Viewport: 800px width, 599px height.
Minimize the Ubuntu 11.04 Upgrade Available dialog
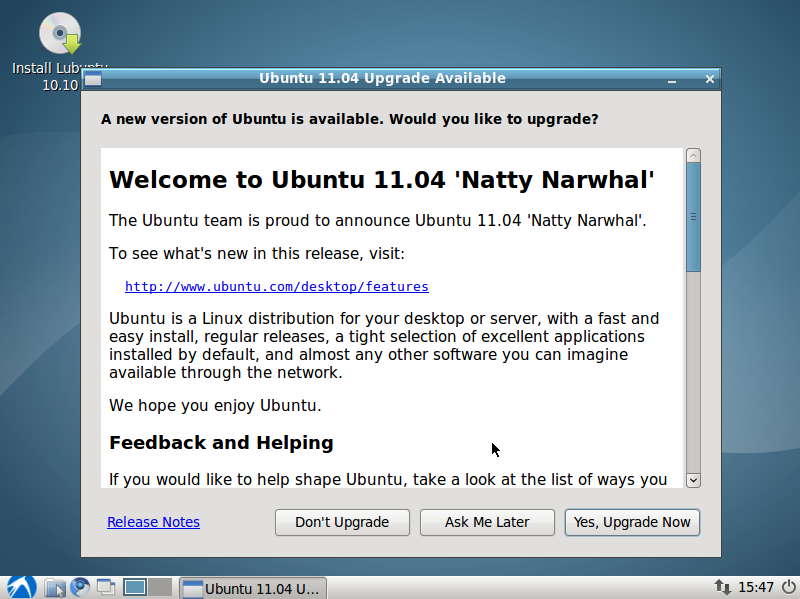672,80
